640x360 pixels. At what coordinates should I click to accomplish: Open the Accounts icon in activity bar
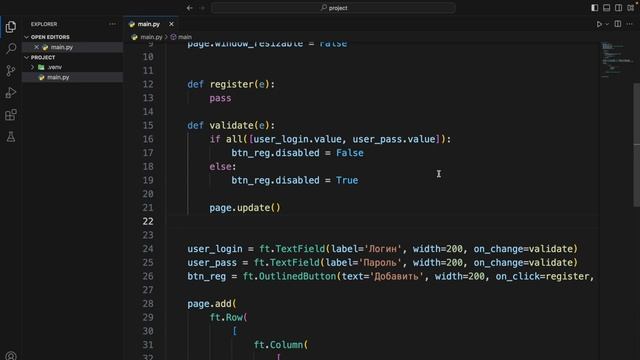coord(11,356)
